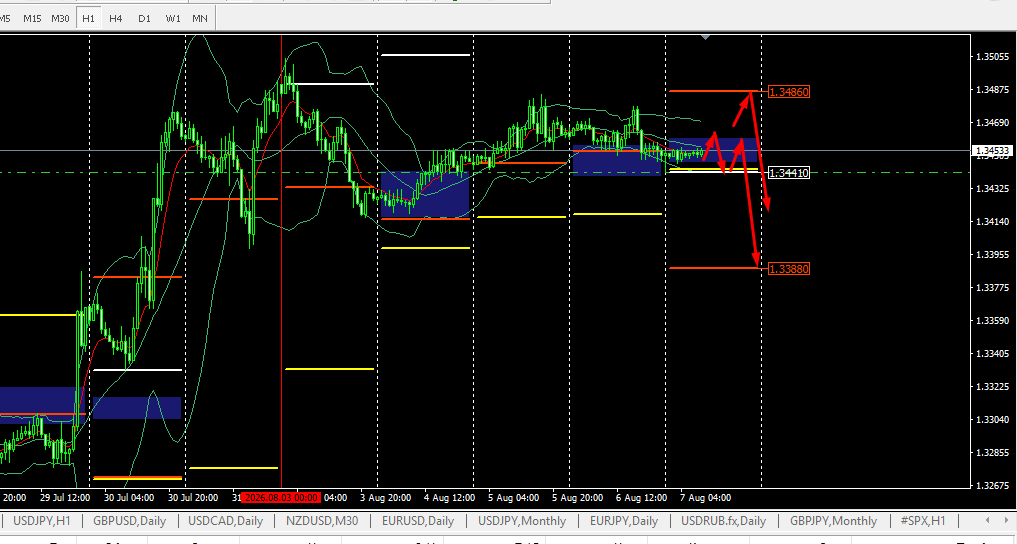Switch chart to M15 timeframe

(32, 18)
